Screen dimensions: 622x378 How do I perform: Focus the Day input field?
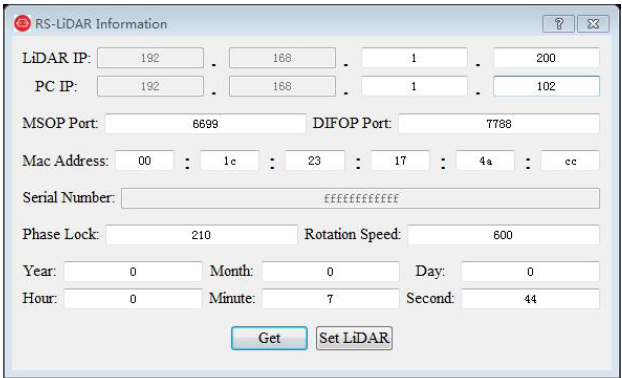[530, 272]
